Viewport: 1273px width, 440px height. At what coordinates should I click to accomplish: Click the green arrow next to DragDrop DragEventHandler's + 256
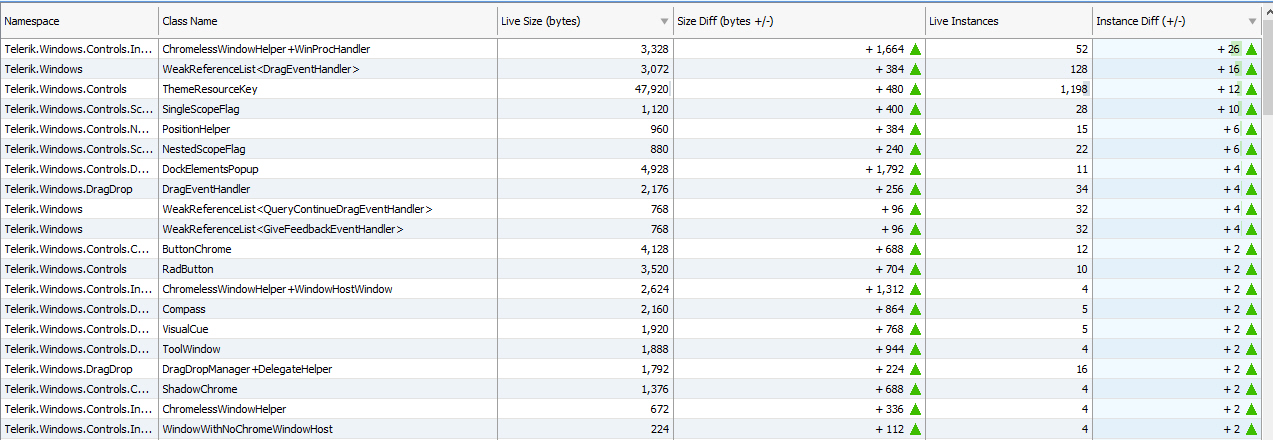click(915, 189)
